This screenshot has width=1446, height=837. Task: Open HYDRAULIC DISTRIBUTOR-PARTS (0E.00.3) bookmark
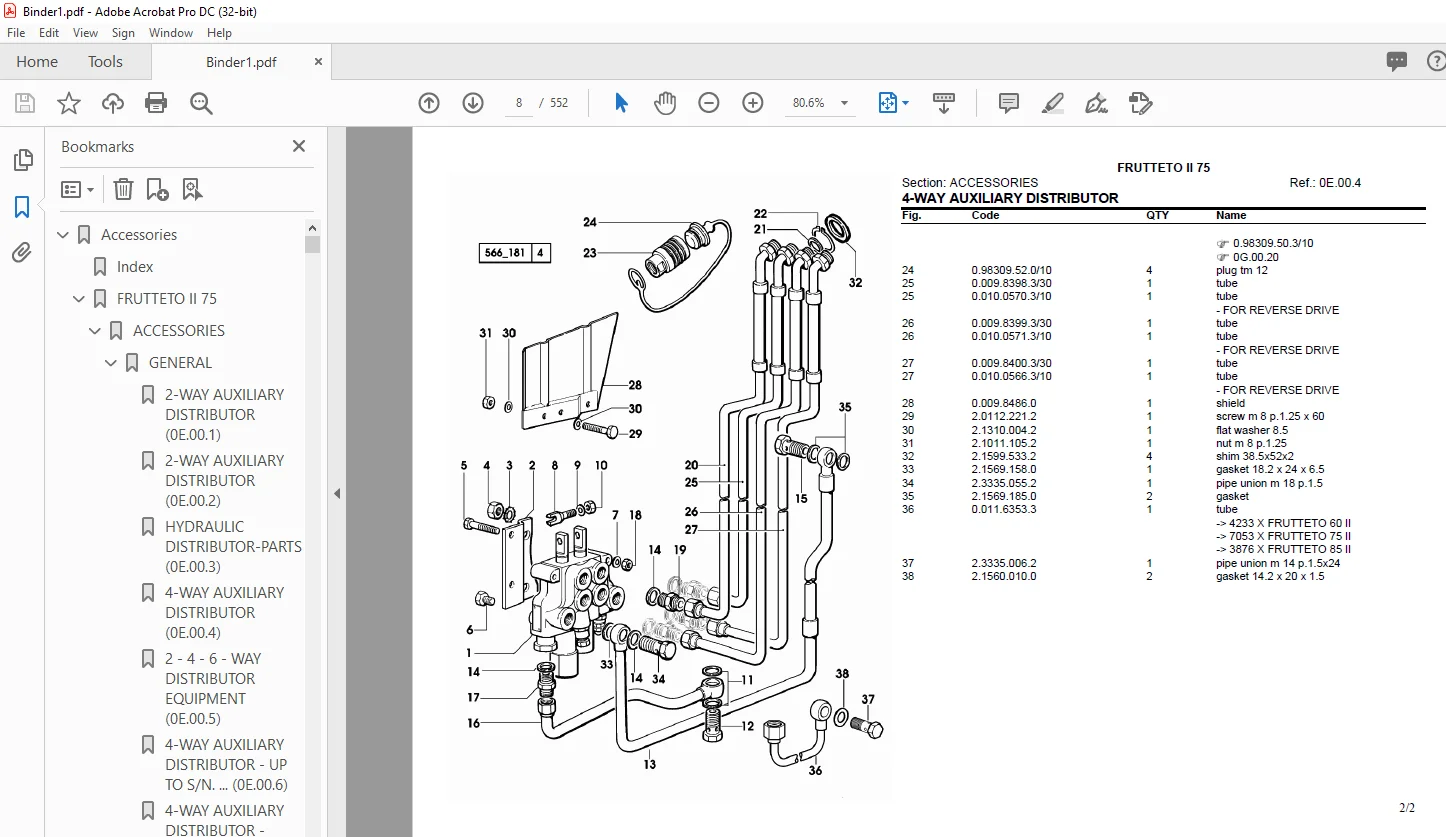click(x=234, y=547)
